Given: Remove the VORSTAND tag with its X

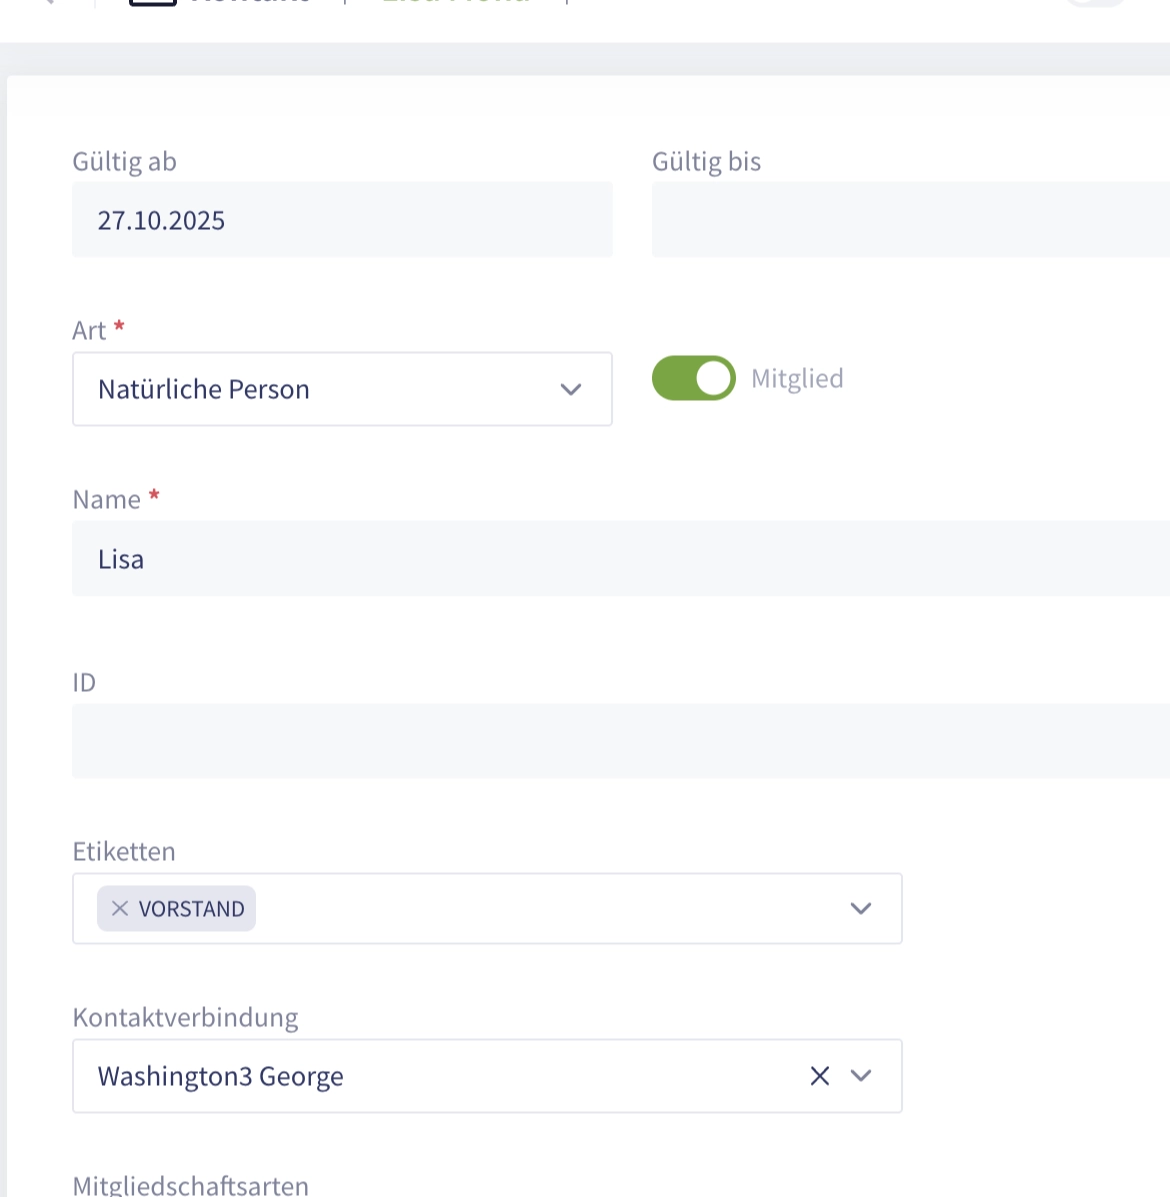Looking at the screenshot, I should click(120, 908).
